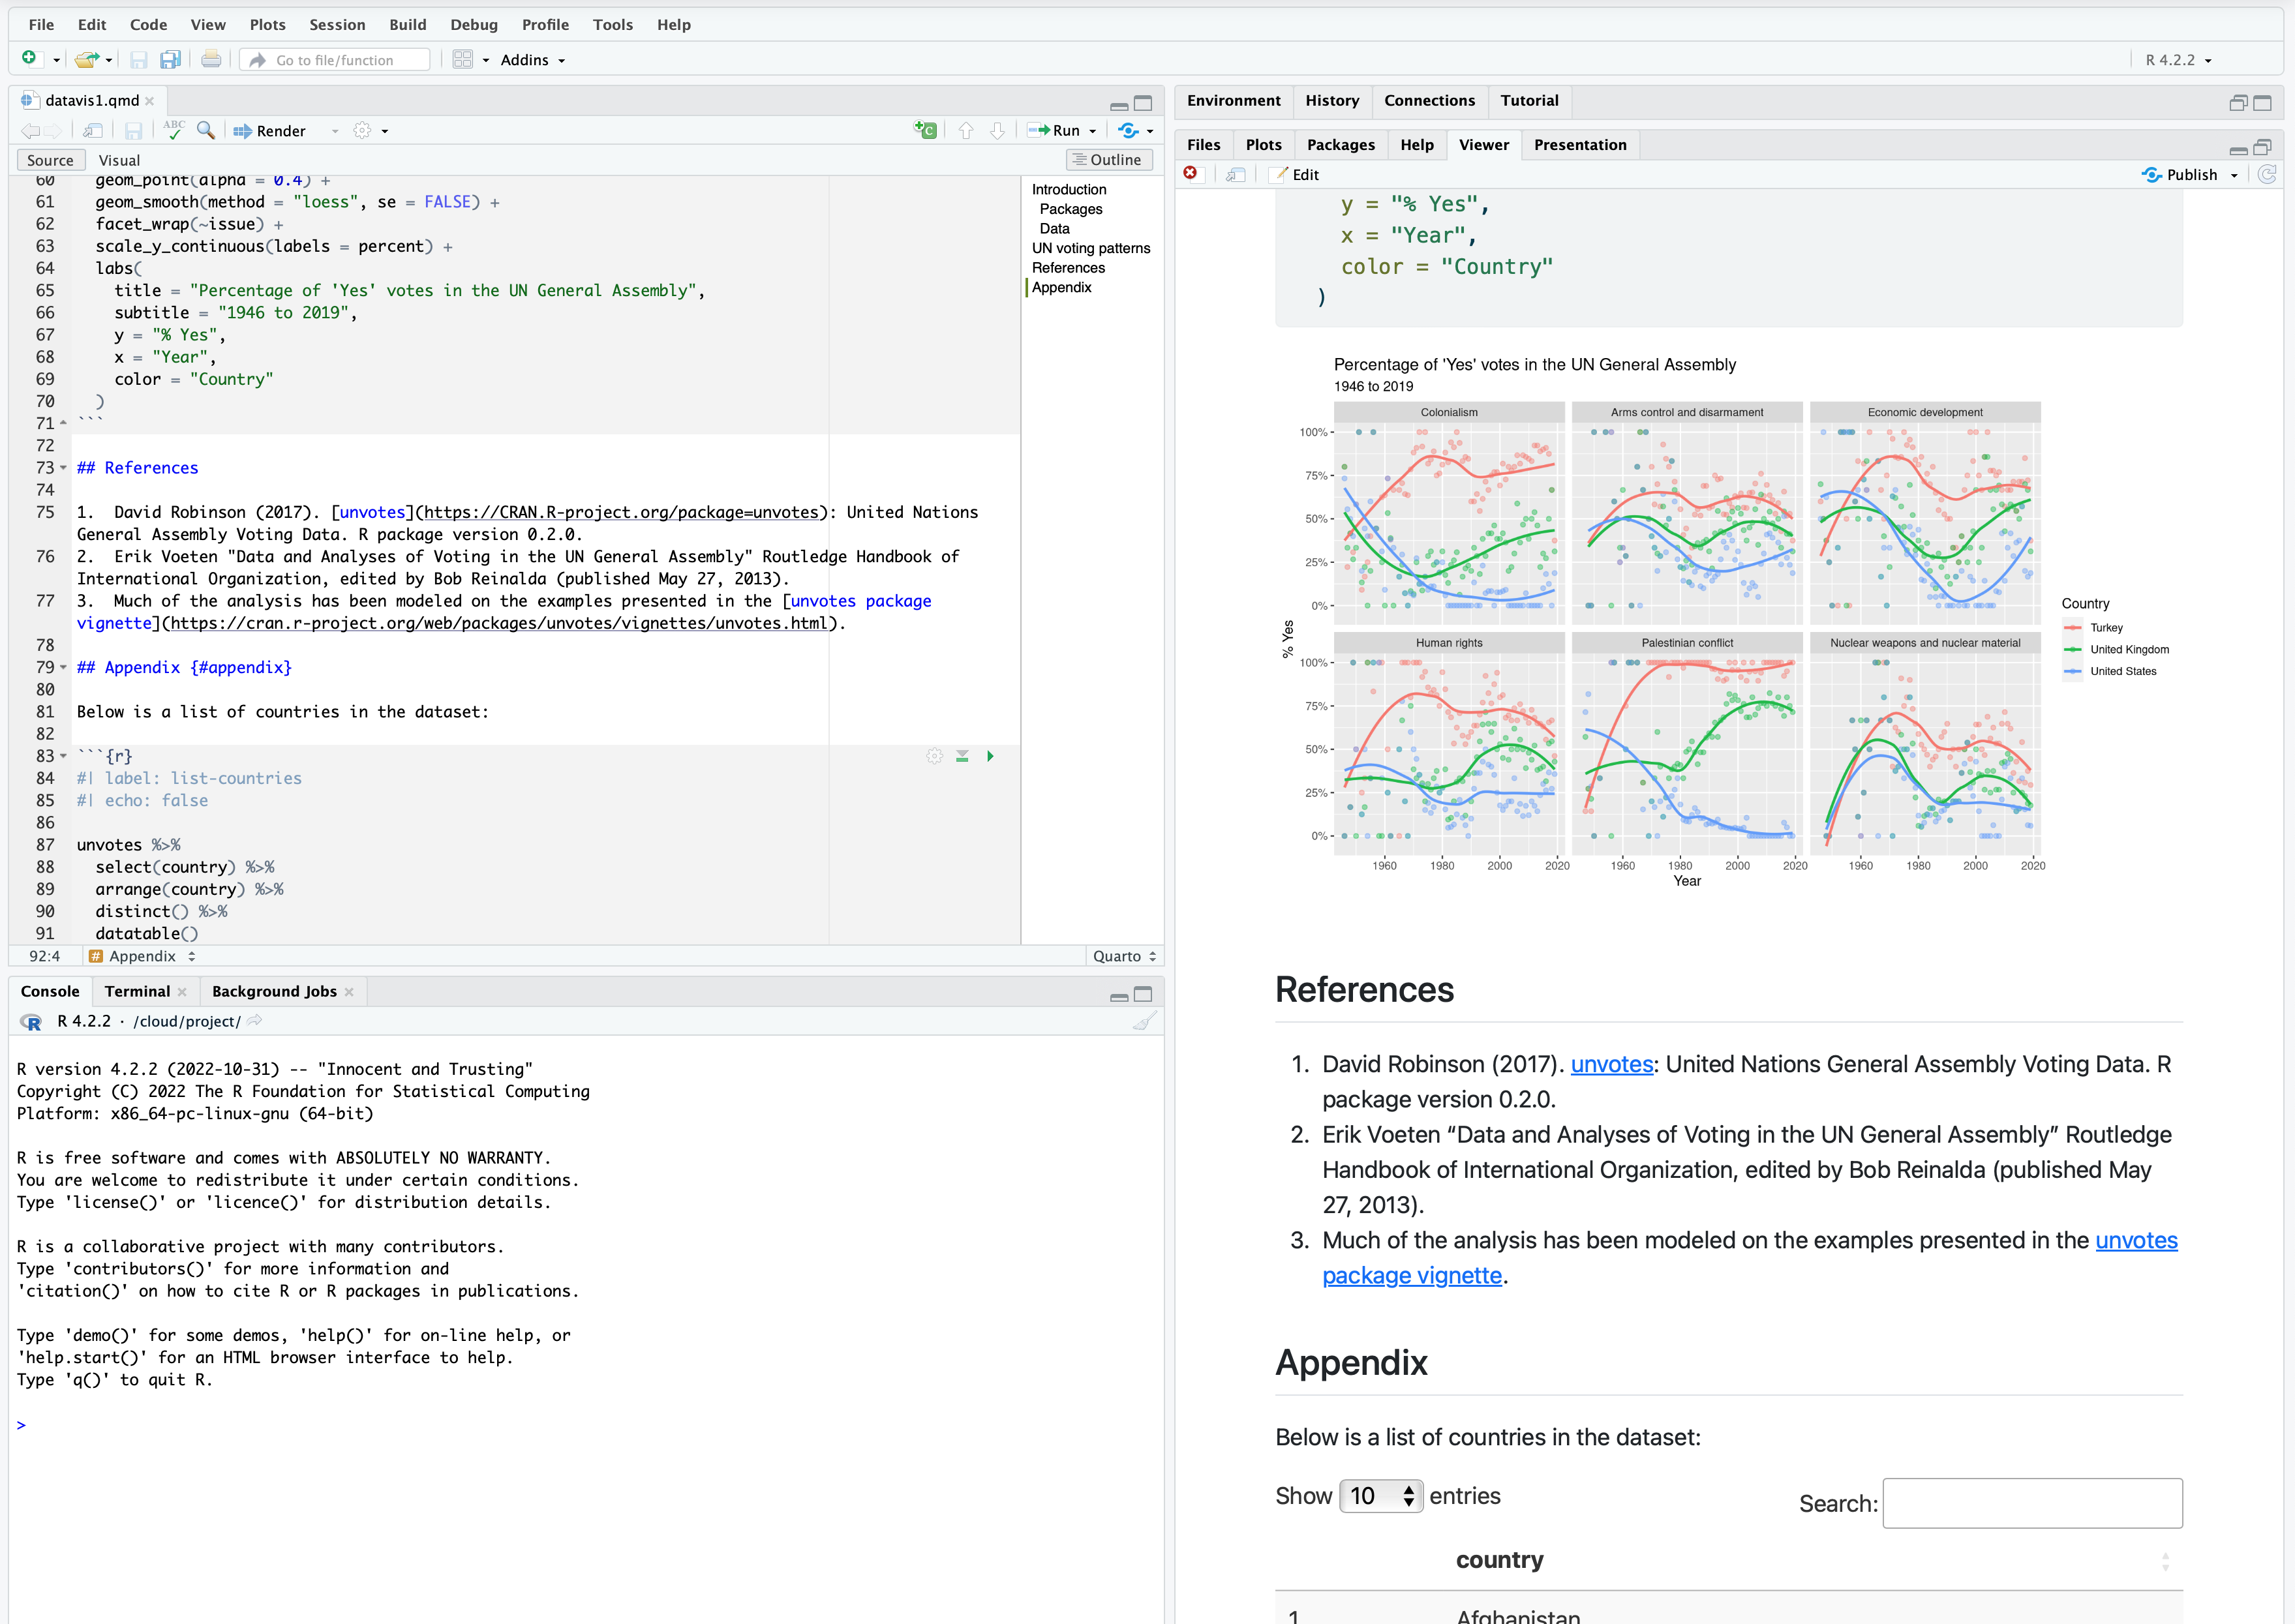Open the Run options dropdown arrow

pos(1093,131)
